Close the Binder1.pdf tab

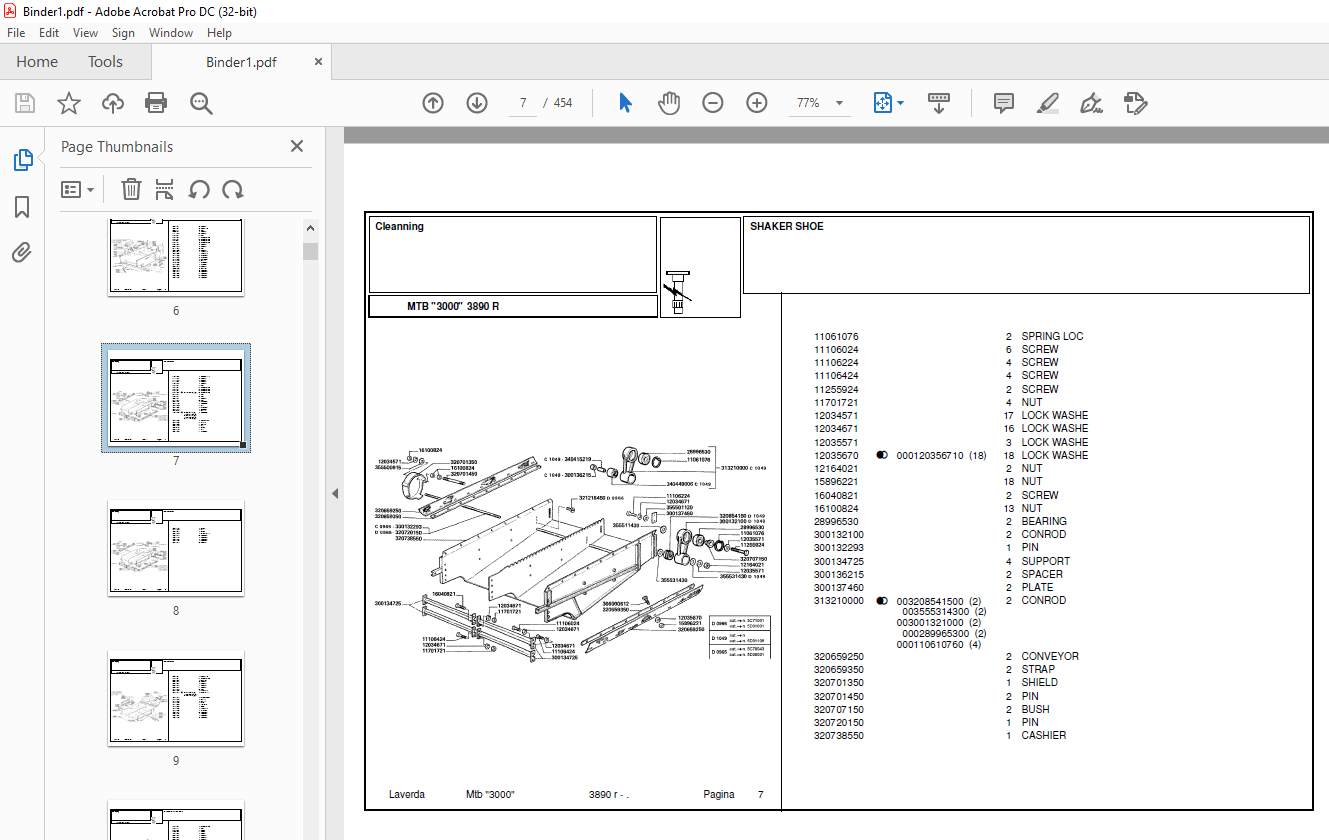pos(319,61)
